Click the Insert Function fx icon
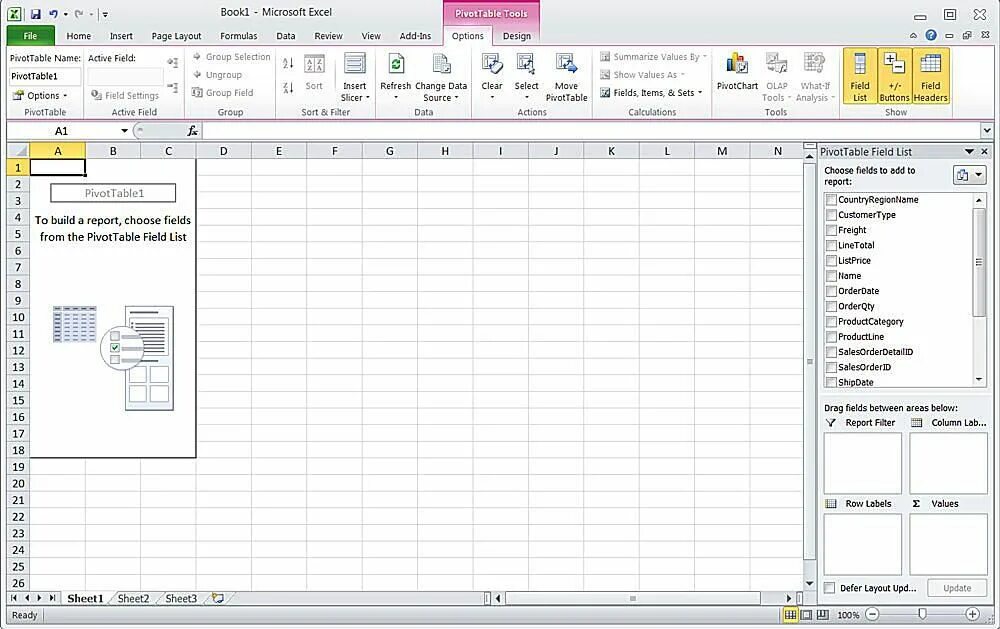Screen dimensions: 1000x629 (x=193, y=131)
